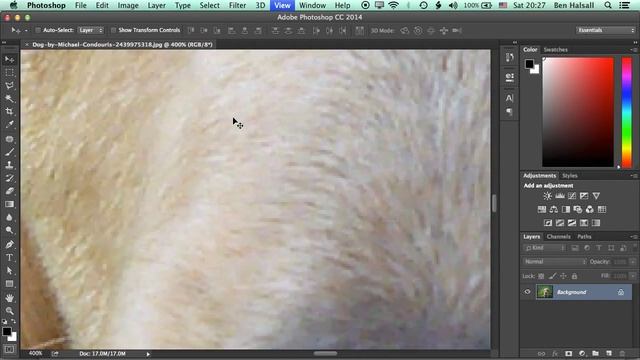
Task: Open the Character panel icon
Action: 509,98
